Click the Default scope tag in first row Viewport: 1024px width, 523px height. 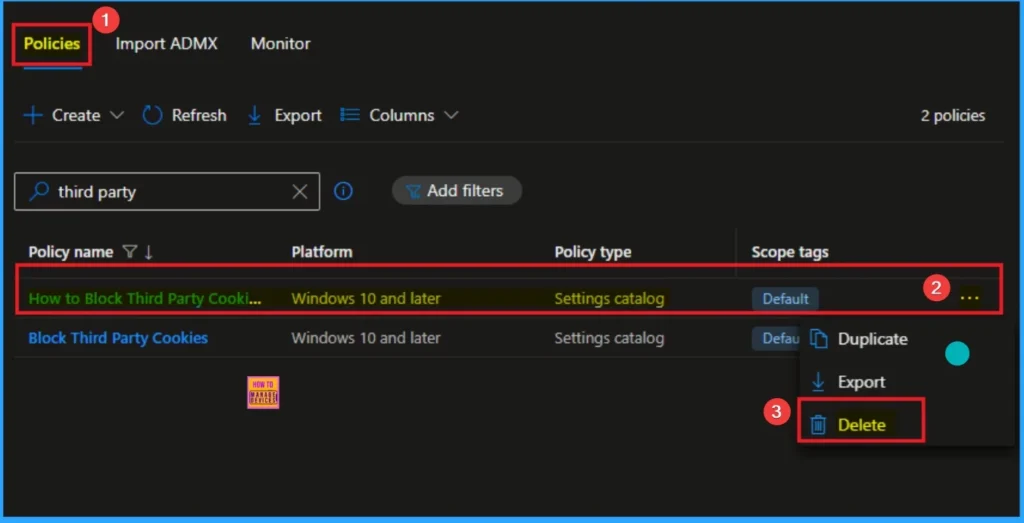[785, 298]
